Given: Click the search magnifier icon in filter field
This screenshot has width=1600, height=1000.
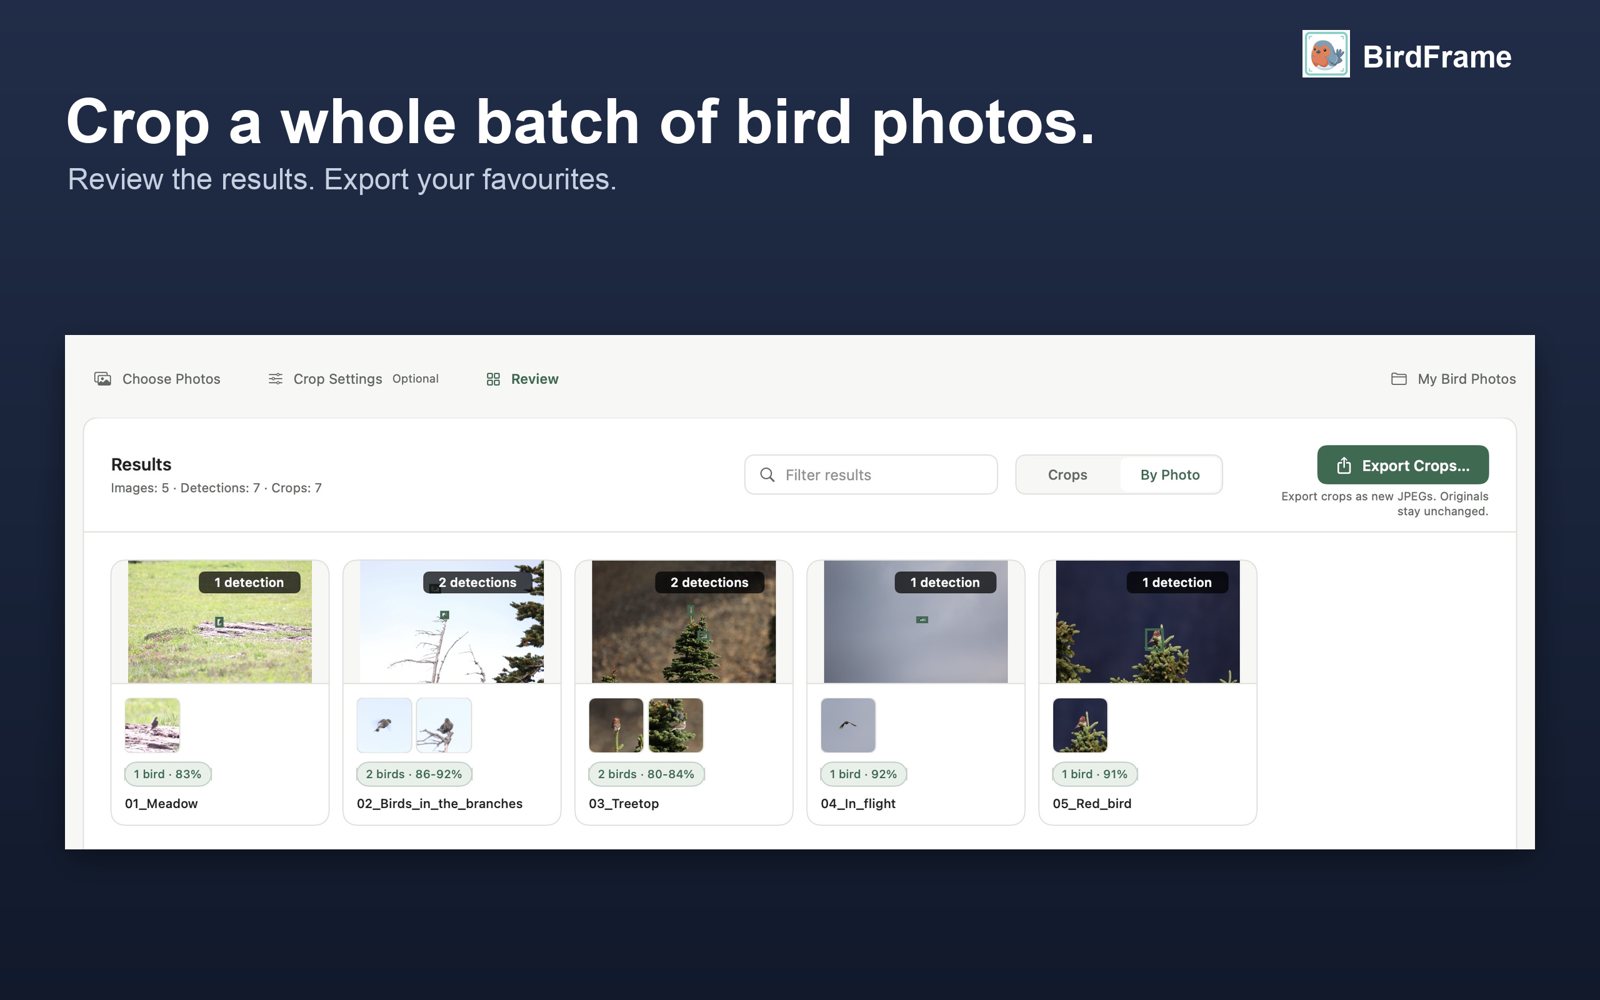Looking at the screenshot, I should [x=767, y=475].
